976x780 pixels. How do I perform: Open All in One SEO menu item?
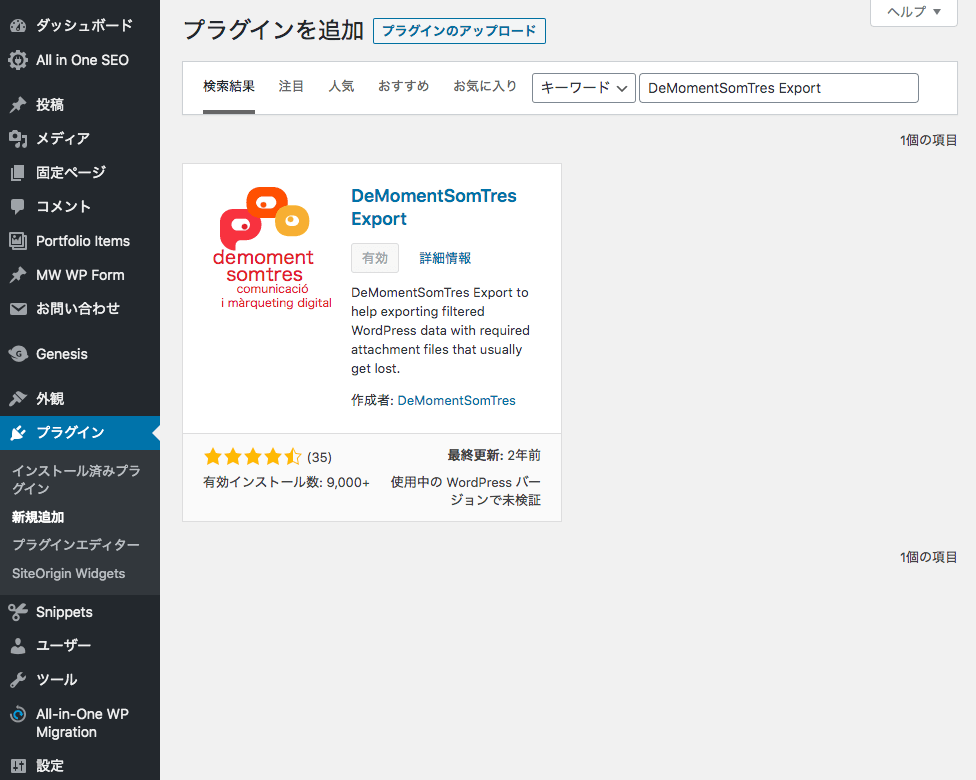pos(80,60)
